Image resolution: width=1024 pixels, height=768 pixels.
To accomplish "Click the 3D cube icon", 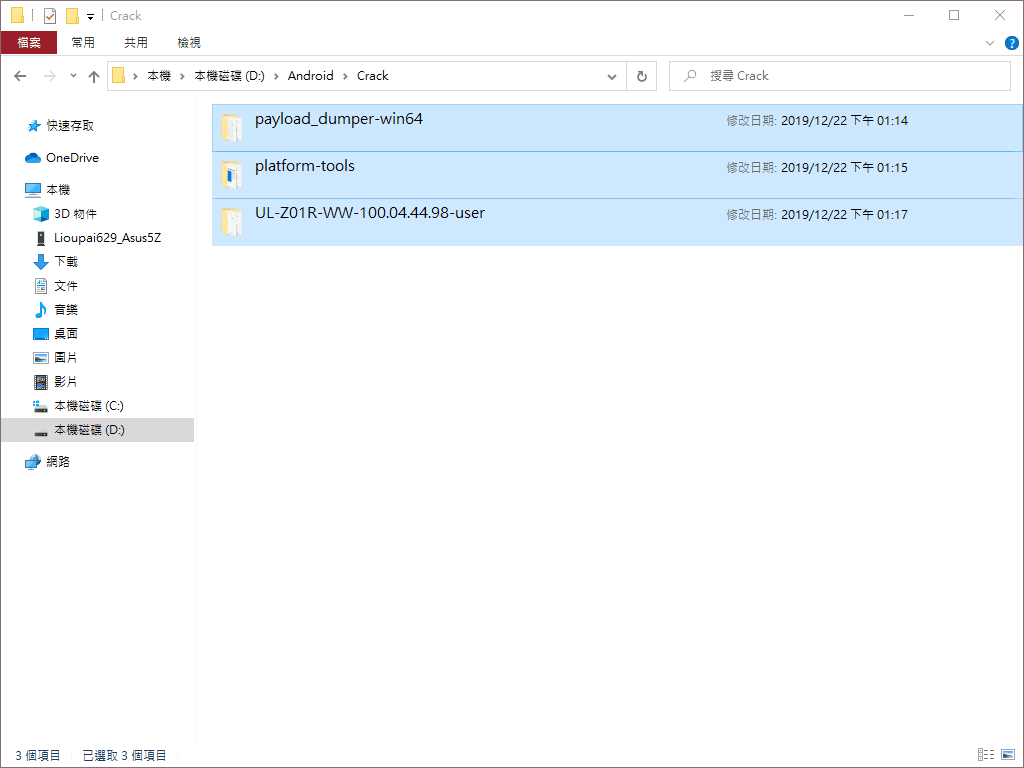I will coord(40,214).
